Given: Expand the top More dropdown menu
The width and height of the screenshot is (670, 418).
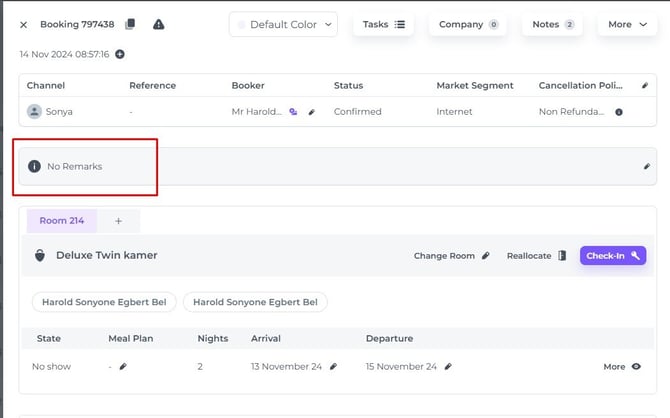Looking at the screenshot, I should (x=627, y=24).
